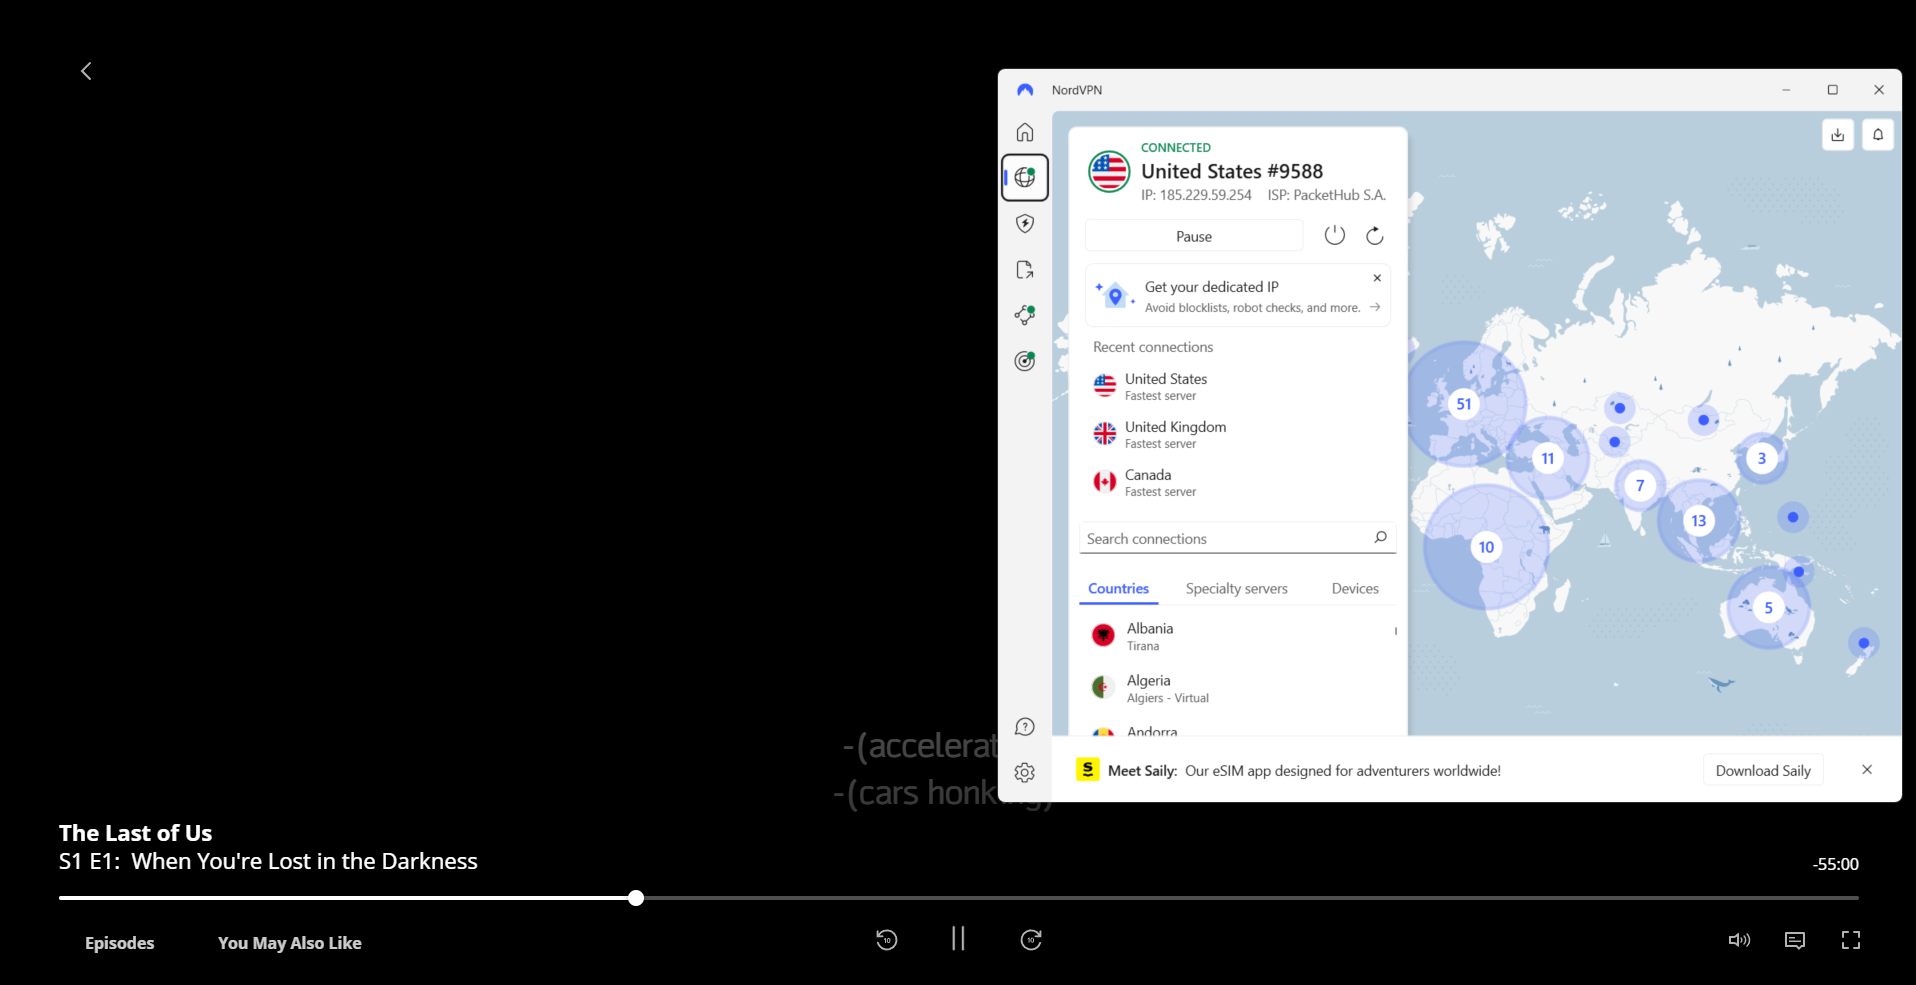This screenshot has height=985, width=1916.
Task: Click search magnifier in Search connections
Action: click(x=1380, y=538)
